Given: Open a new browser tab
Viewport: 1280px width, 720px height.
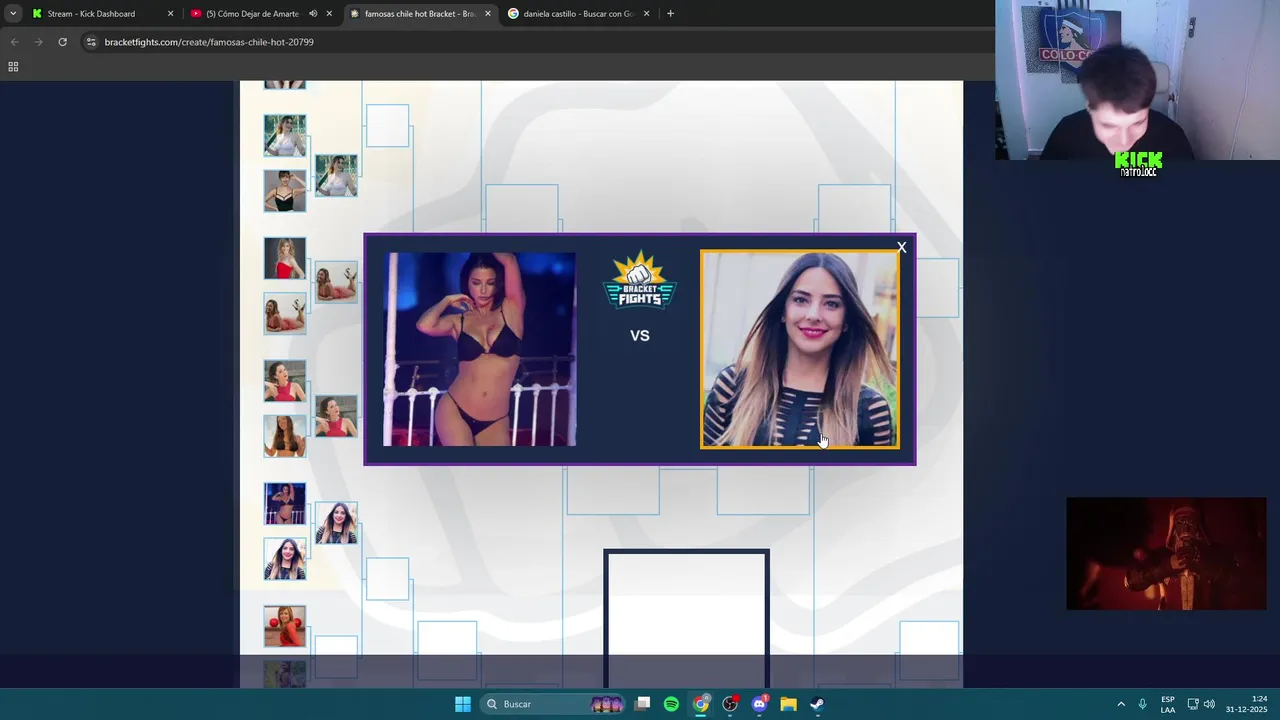Looking at the screenshot, I should (x=670, y=14).
